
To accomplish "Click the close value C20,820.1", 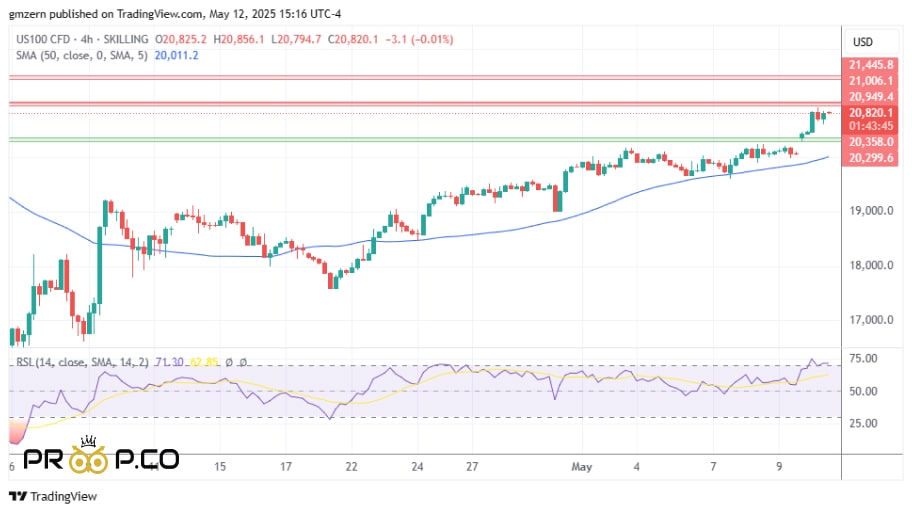I will tap(352, 39).
